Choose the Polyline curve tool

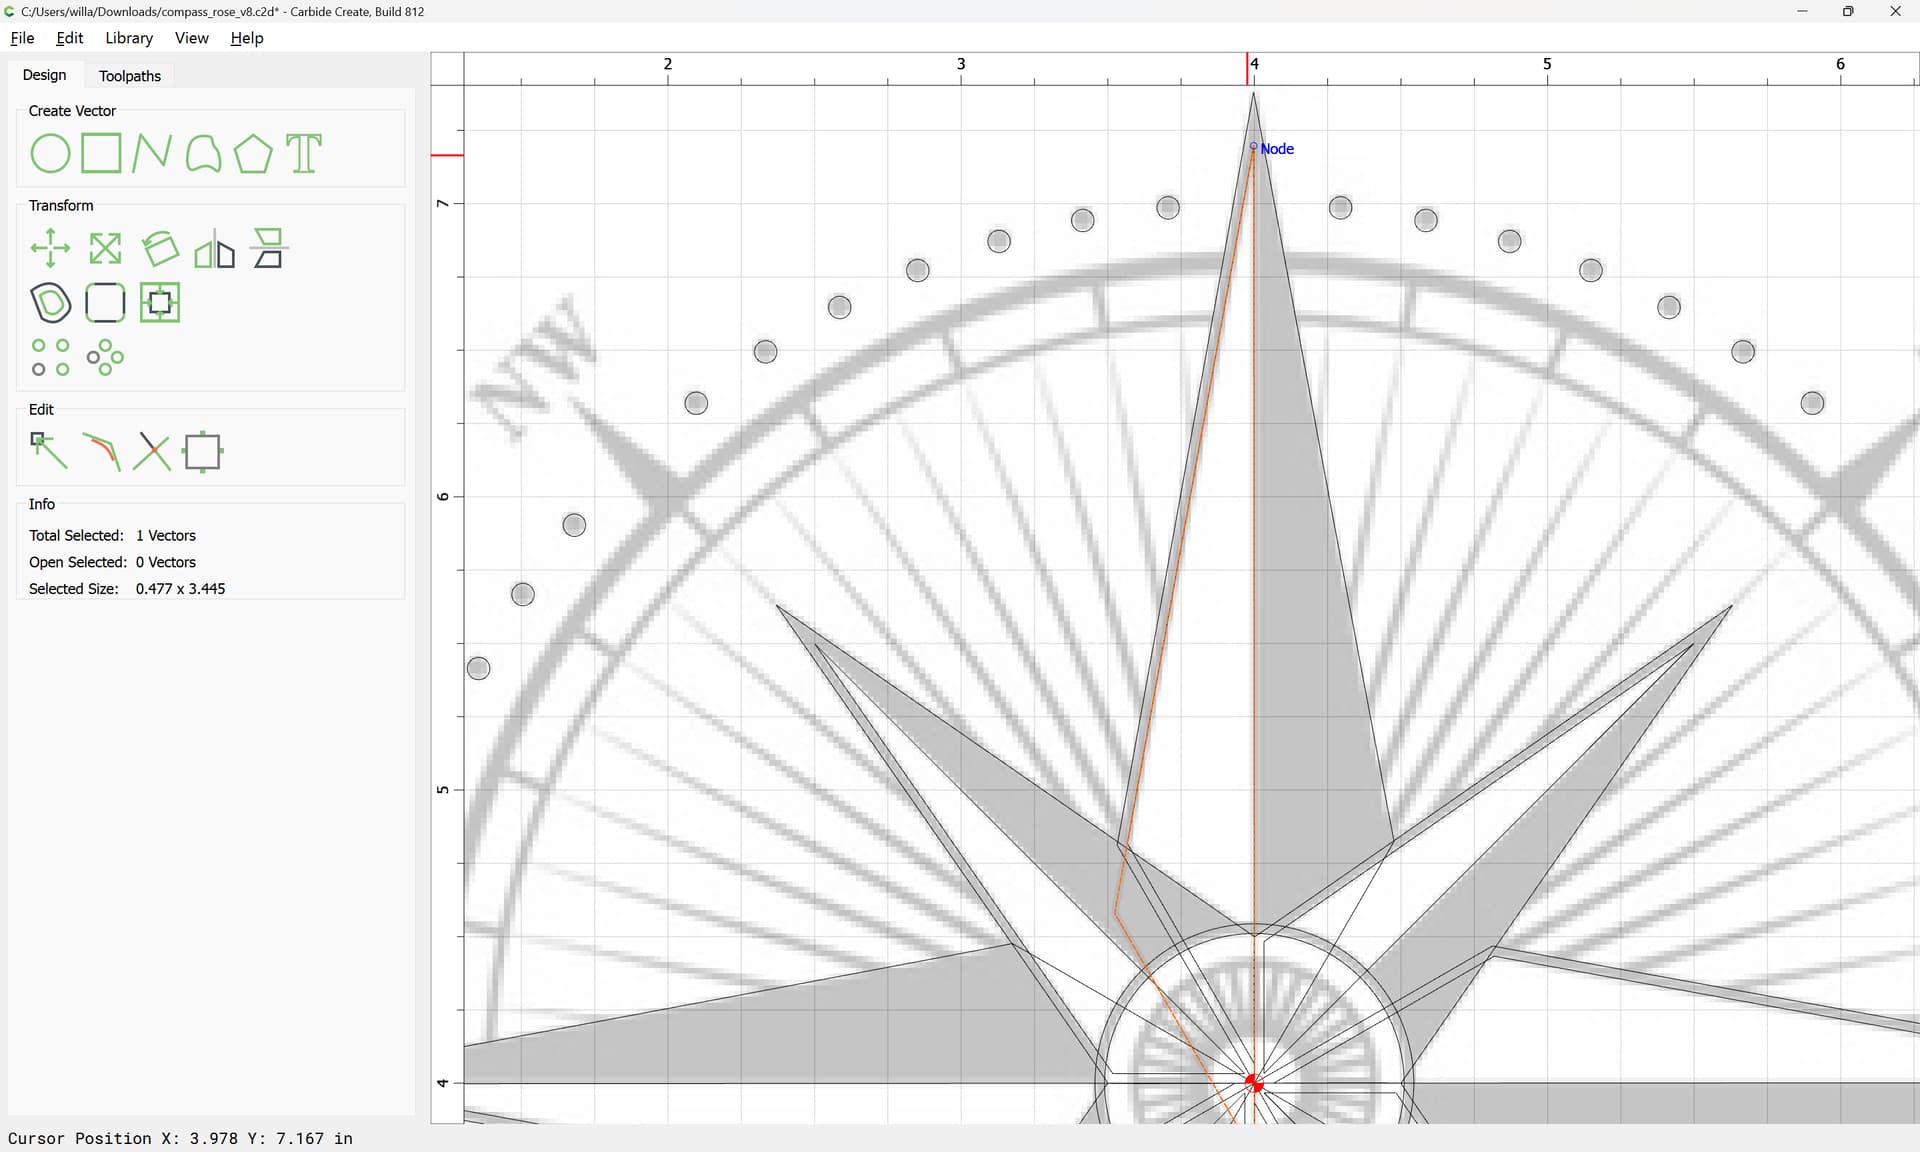coord(152,154)
